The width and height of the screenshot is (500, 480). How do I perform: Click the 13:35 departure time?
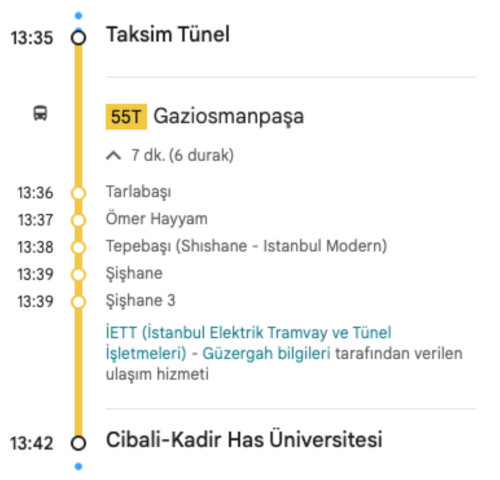[32, 38]
